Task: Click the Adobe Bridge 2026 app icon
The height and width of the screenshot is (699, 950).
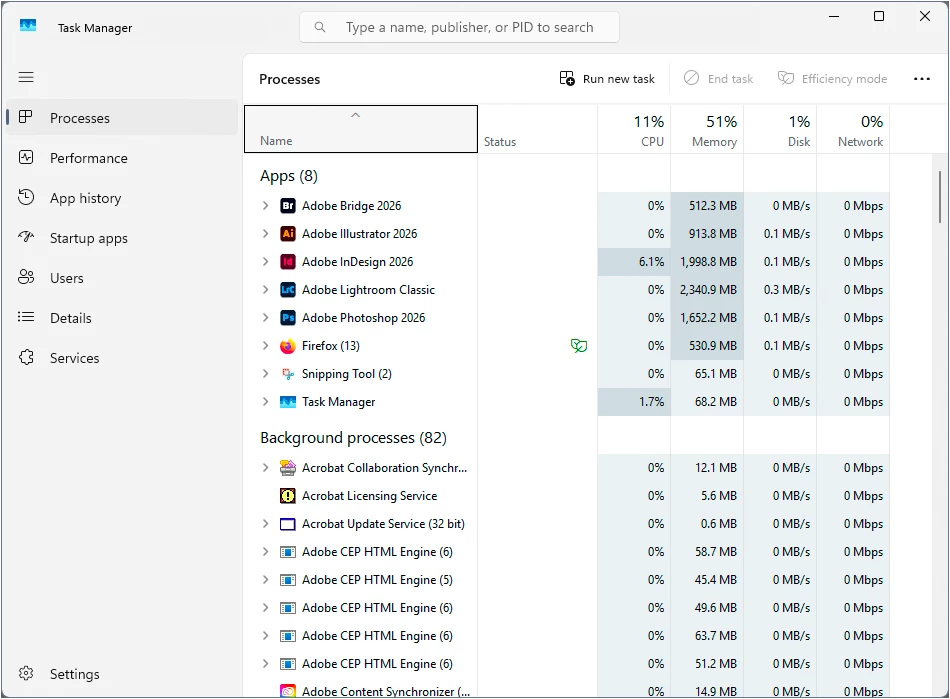Action: [288, 206]
